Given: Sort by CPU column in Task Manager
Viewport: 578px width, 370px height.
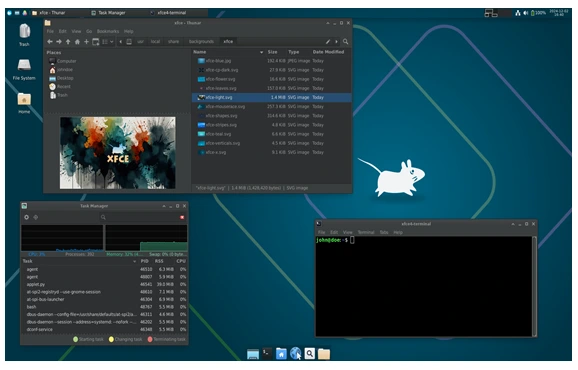Looking at the screenshot, I should pyautogui.click(x=181, y=261).
